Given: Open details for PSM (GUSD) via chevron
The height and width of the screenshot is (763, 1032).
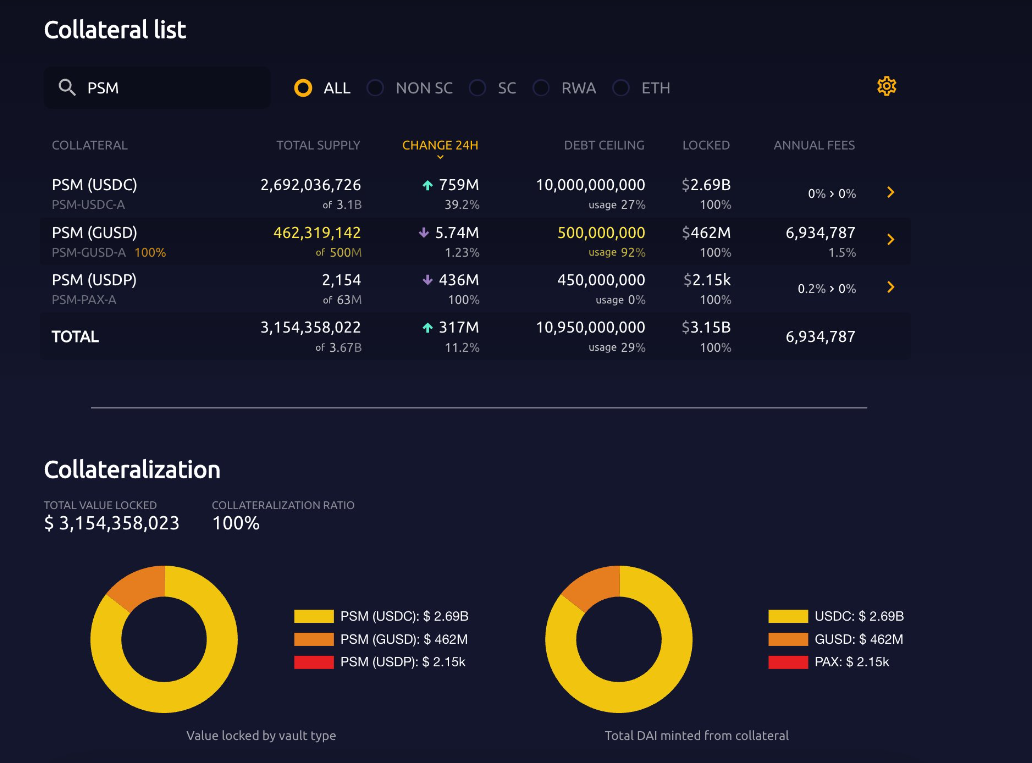Looking at the screenshot, I should [890, 240].
